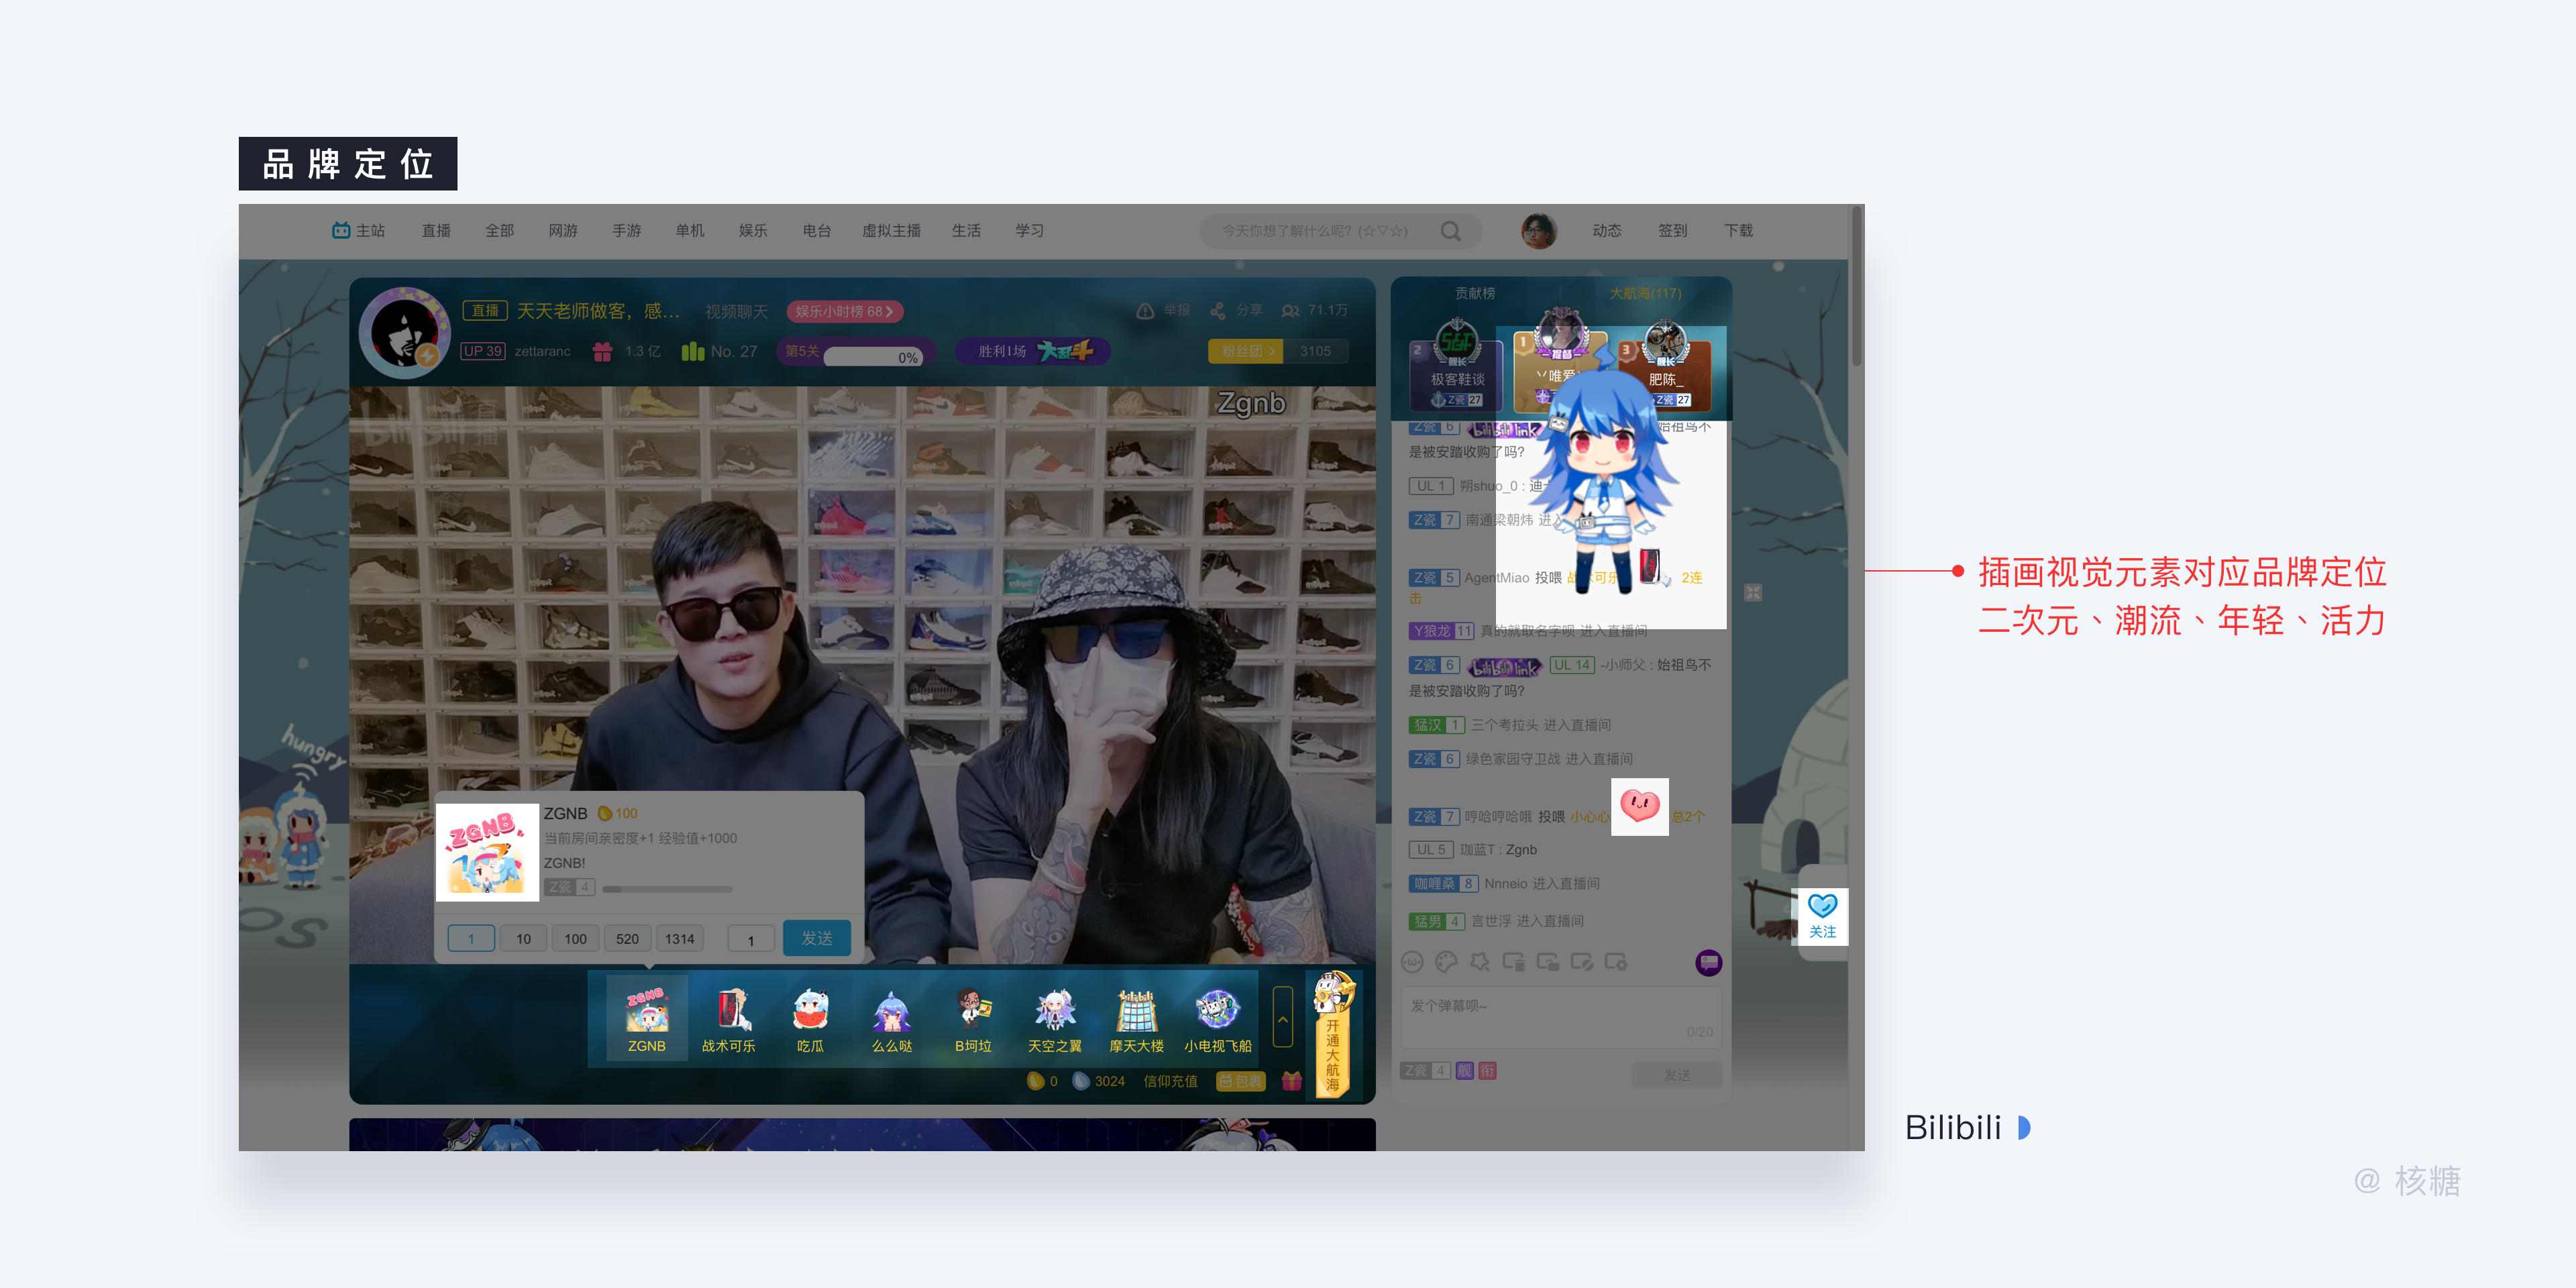Expand the 娱乐小时榜 68 ranking badge
The width and height of the screenshot is (2576, 1288).
845,311
